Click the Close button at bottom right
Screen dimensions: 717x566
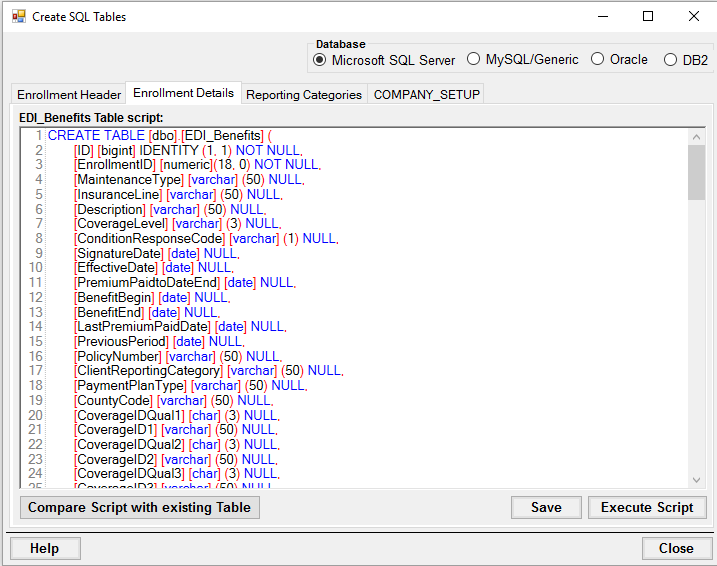(x=675, y=548)
